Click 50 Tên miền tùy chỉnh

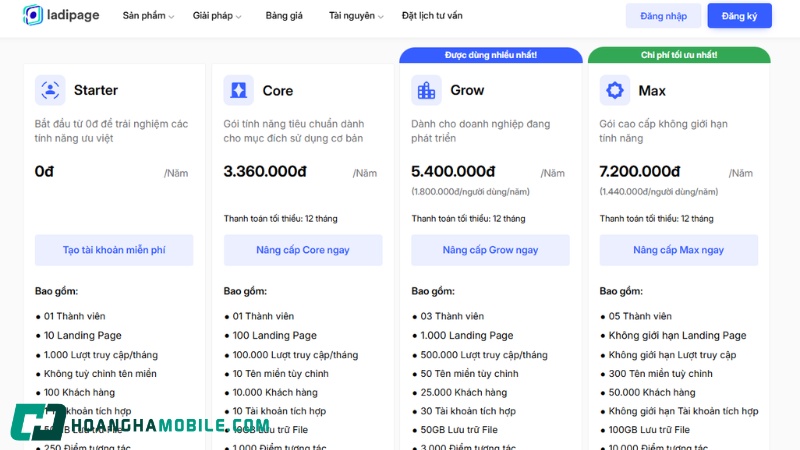pos(469,373)
